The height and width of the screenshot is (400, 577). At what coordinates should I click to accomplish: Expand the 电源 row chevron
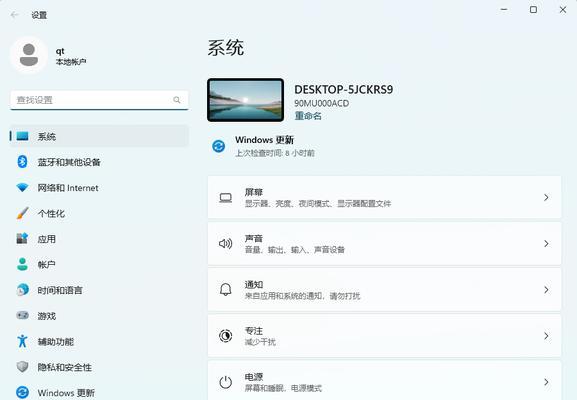click(x=546, y=382)
